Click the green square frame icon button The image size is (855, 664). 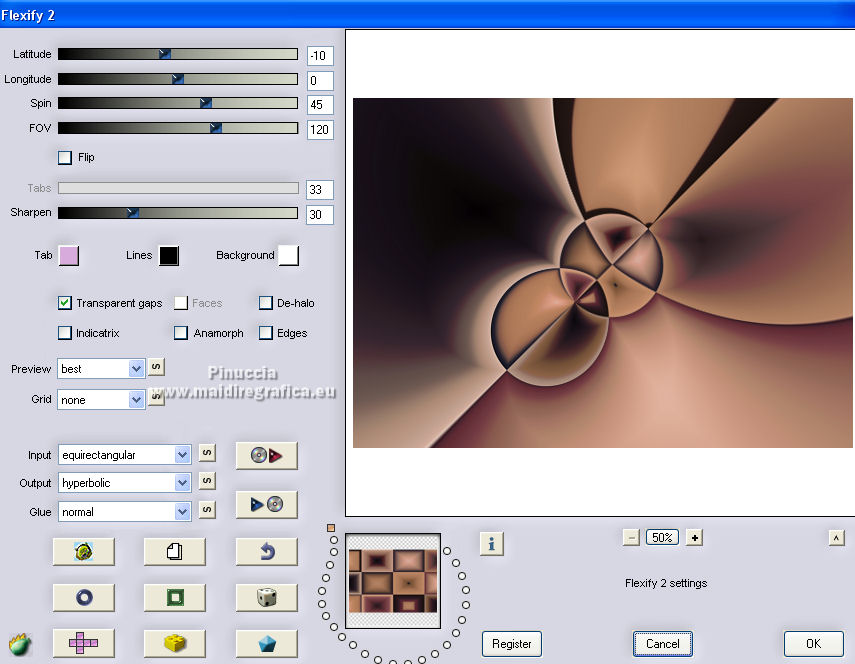tap(174, 597)
